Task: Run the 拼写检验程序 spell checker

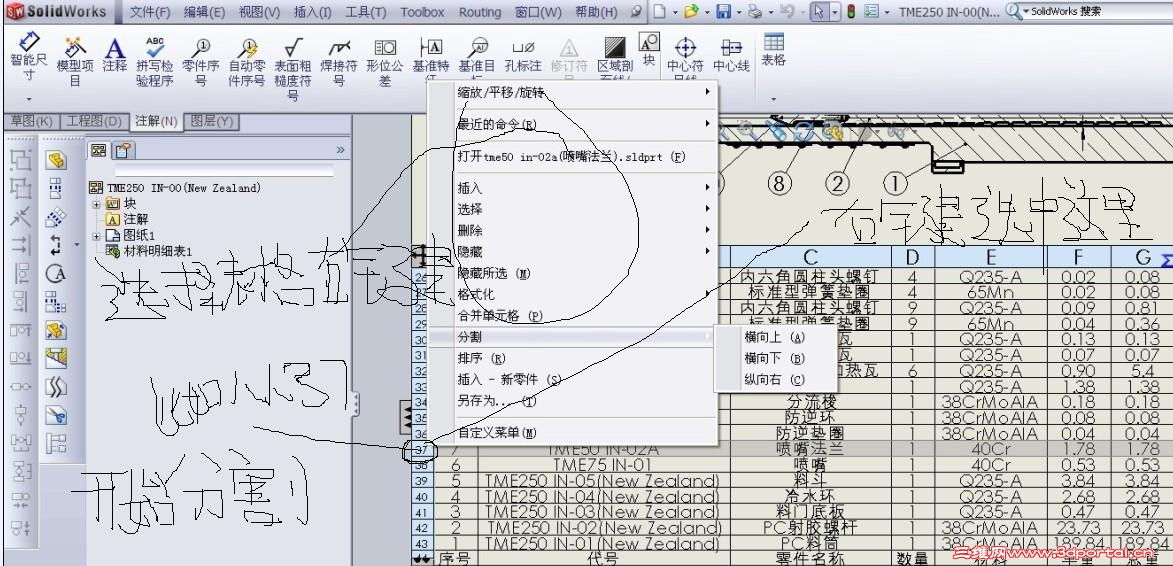Action: [155, 60]
